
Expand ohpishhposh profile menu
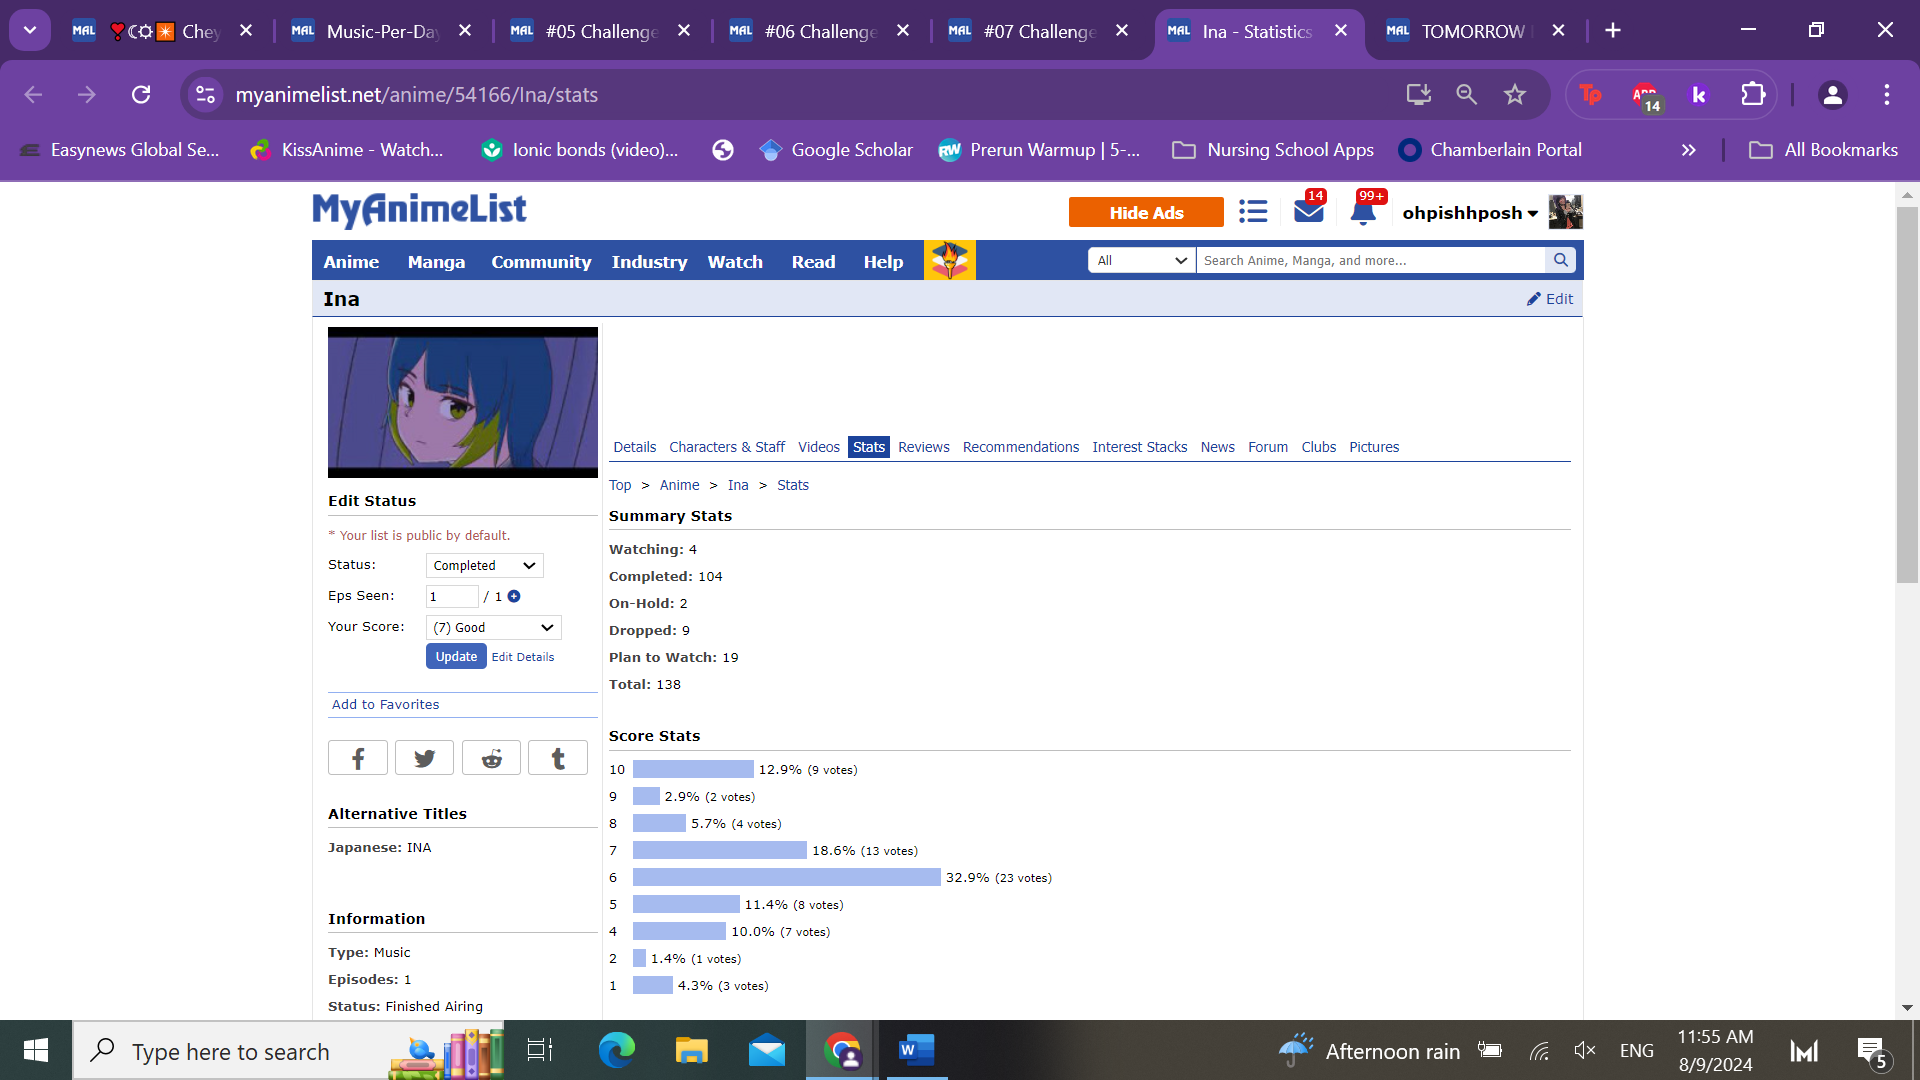point(1469,213)
